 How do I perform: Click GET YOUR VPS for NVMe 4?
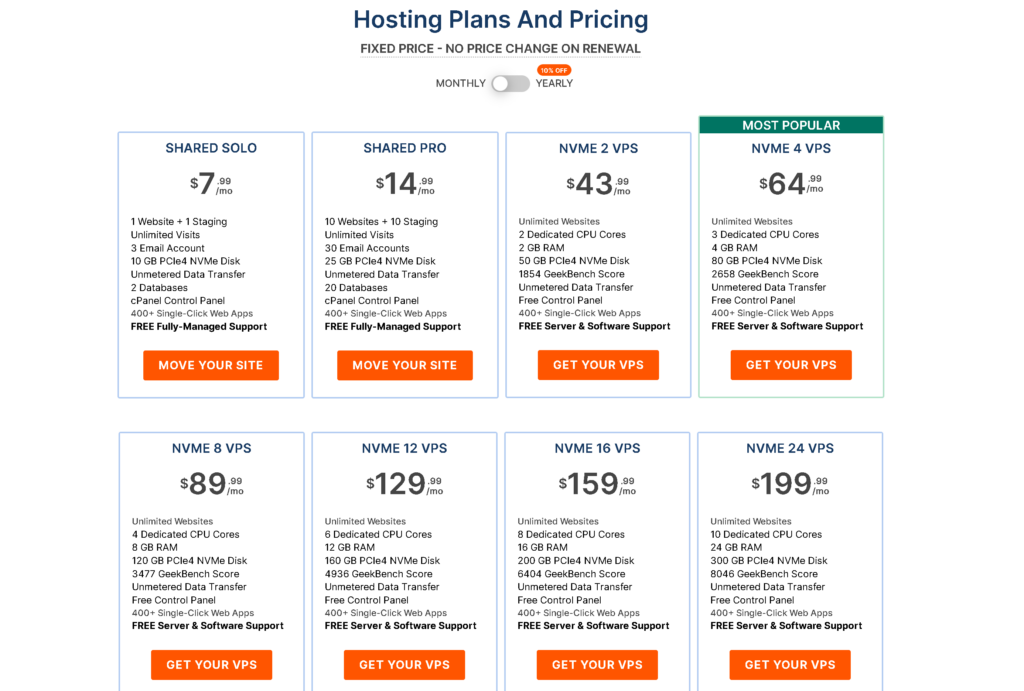791,364
